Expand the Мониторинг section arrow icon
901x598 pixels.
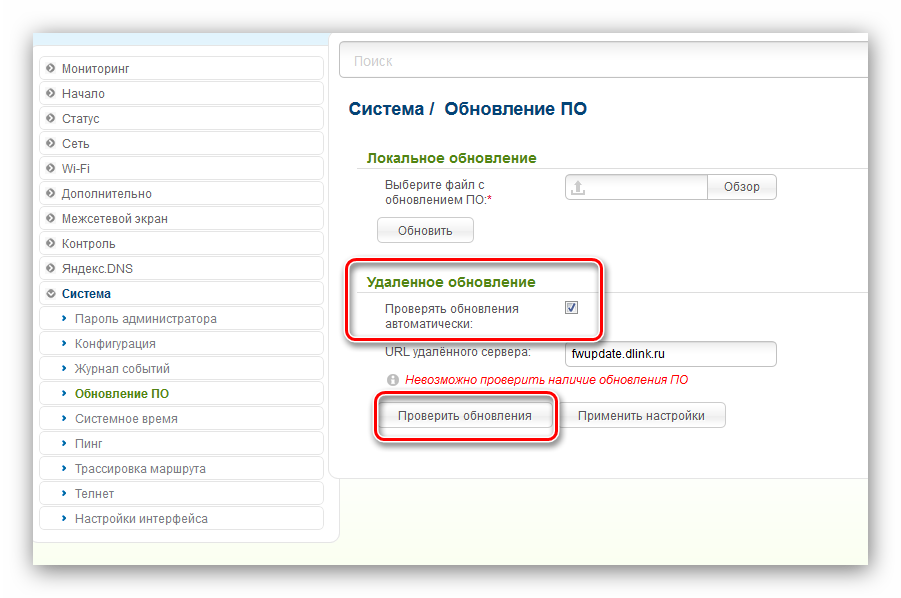[51, 68]
